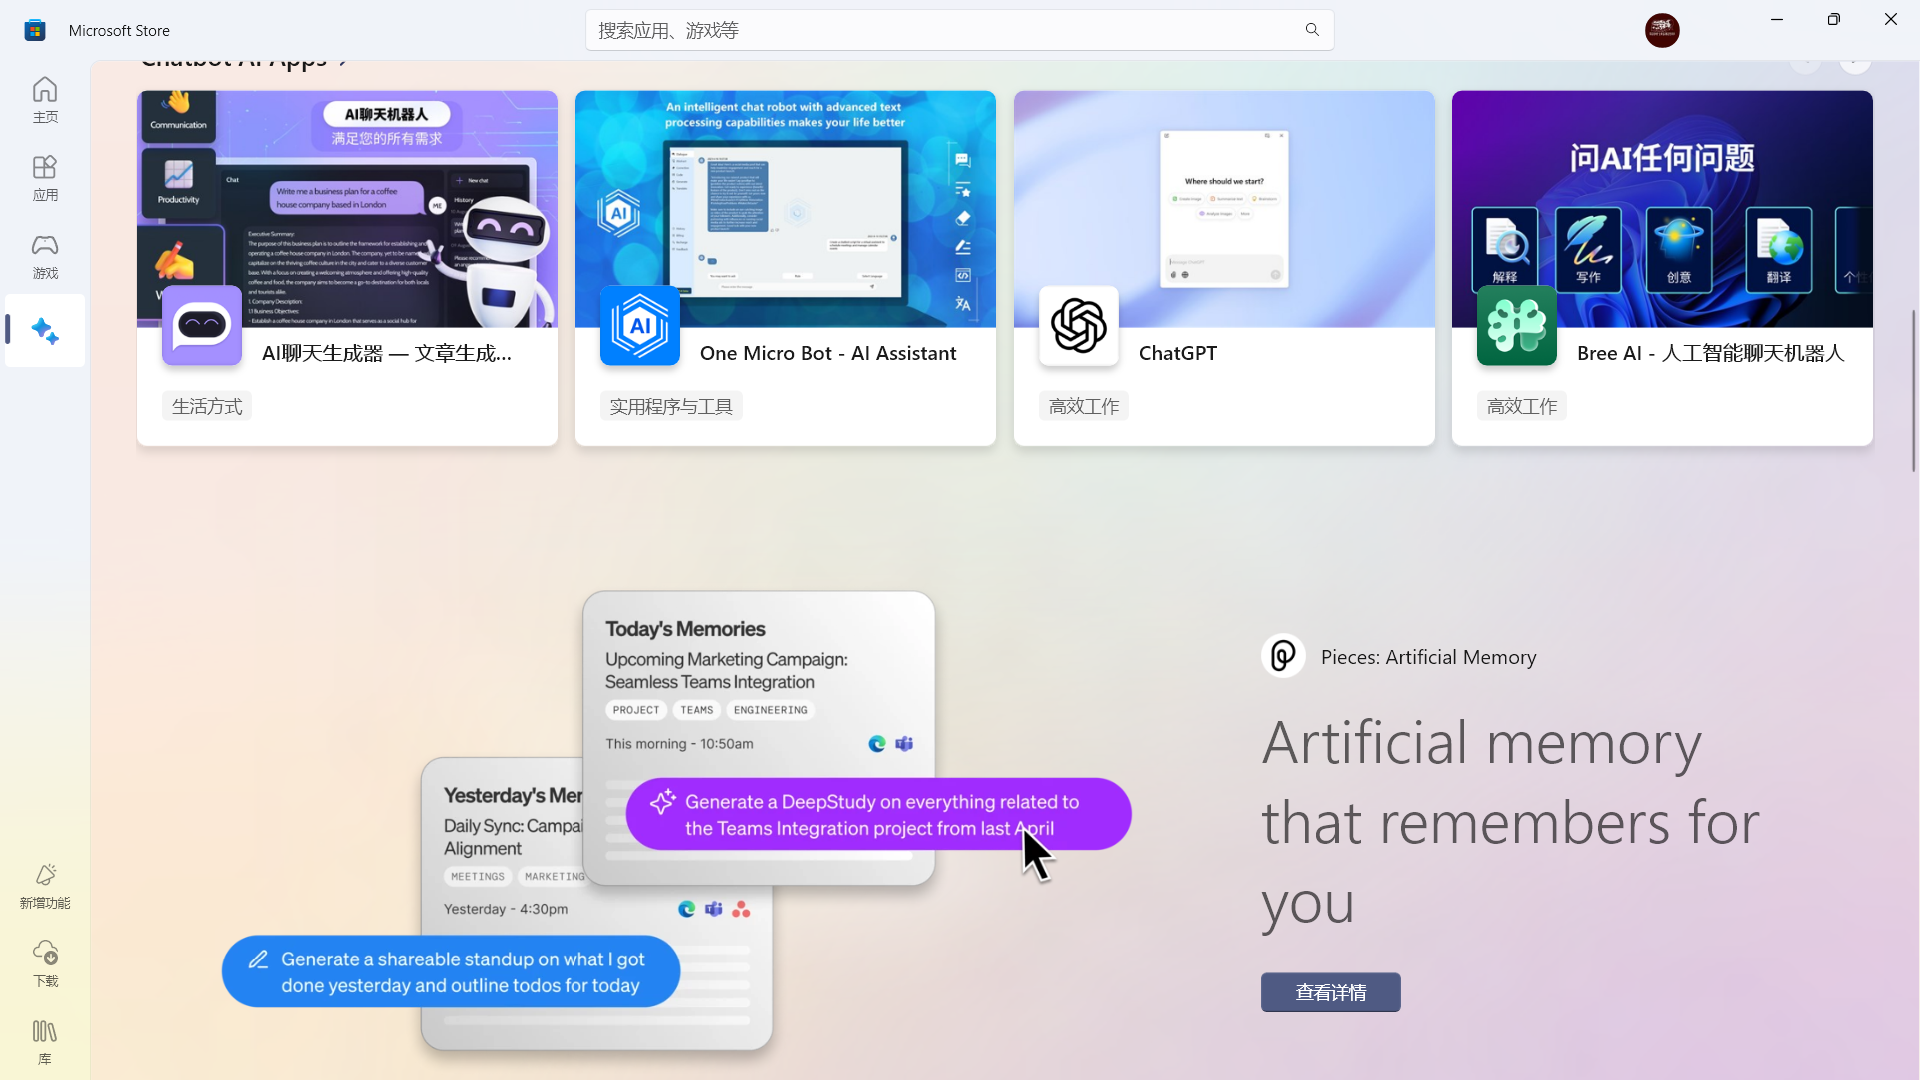Open AI聊天机器人 banner screenshot thumbnail
The image size is (1920, 1080).
(x=347, y=209)
